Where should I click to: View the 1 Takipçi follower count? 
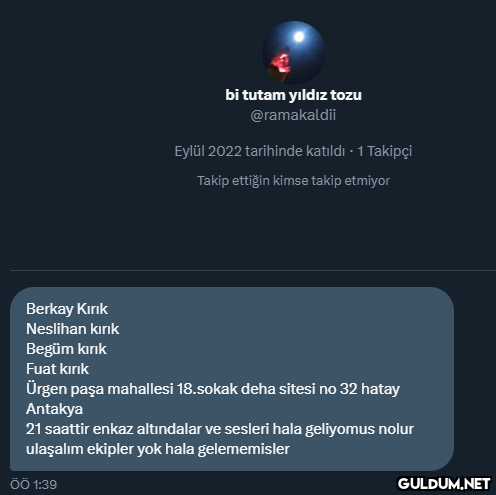(385, 151)
